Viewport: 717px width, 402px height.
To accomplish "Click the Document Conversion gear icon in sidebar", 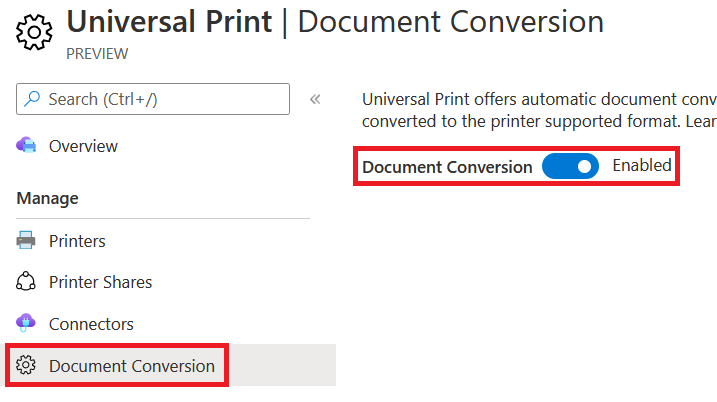I will coord(27,366).
